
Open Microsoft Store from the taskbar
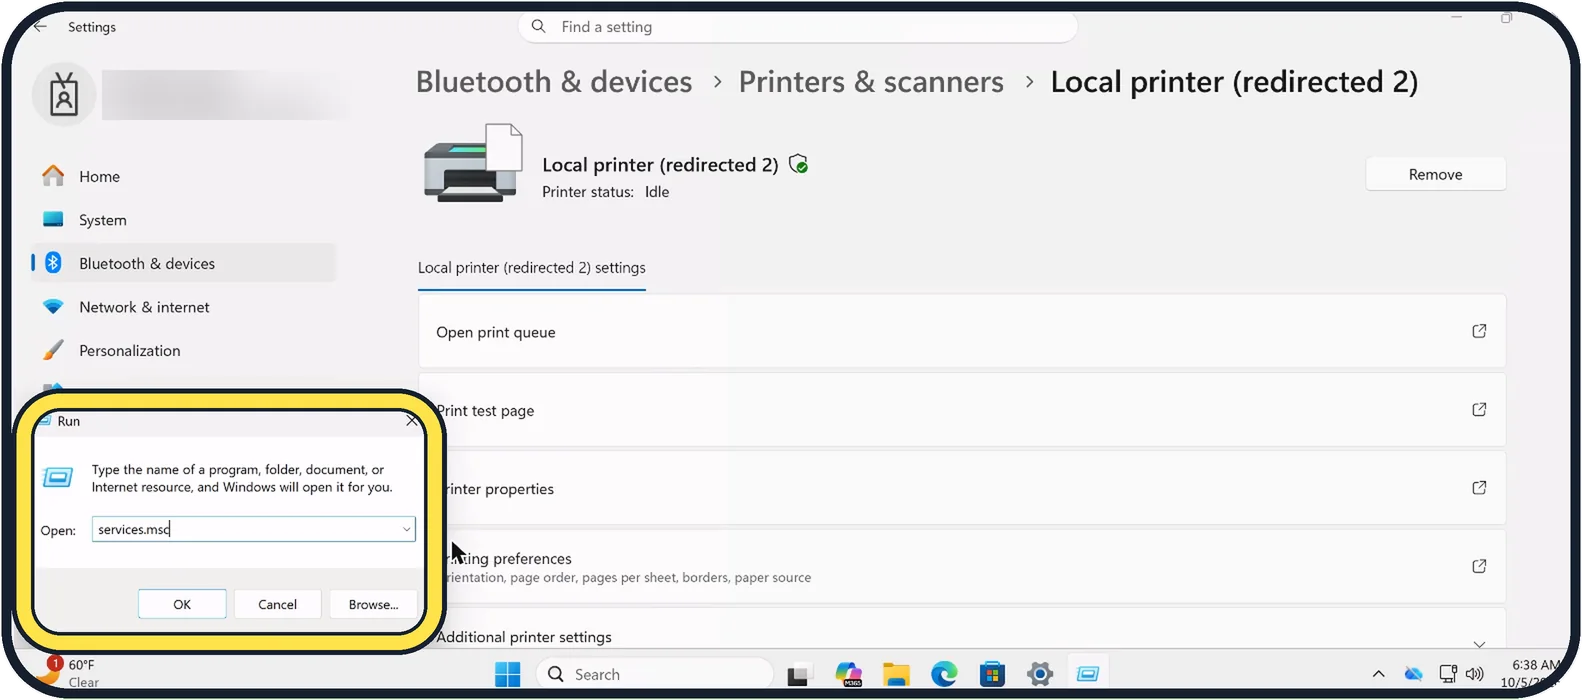click(x=992, y=675)
